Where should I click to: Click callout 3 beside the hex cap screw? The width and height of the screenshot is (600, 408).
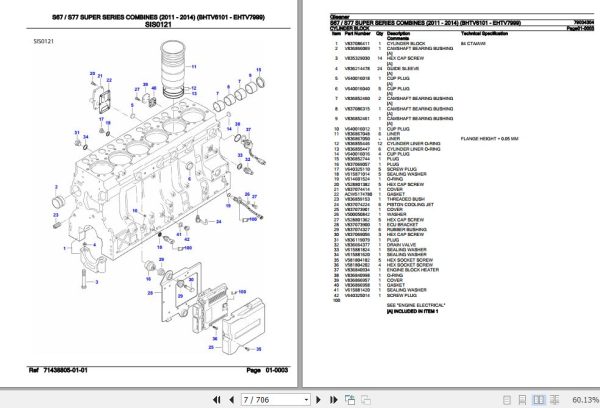click(96, 282)
